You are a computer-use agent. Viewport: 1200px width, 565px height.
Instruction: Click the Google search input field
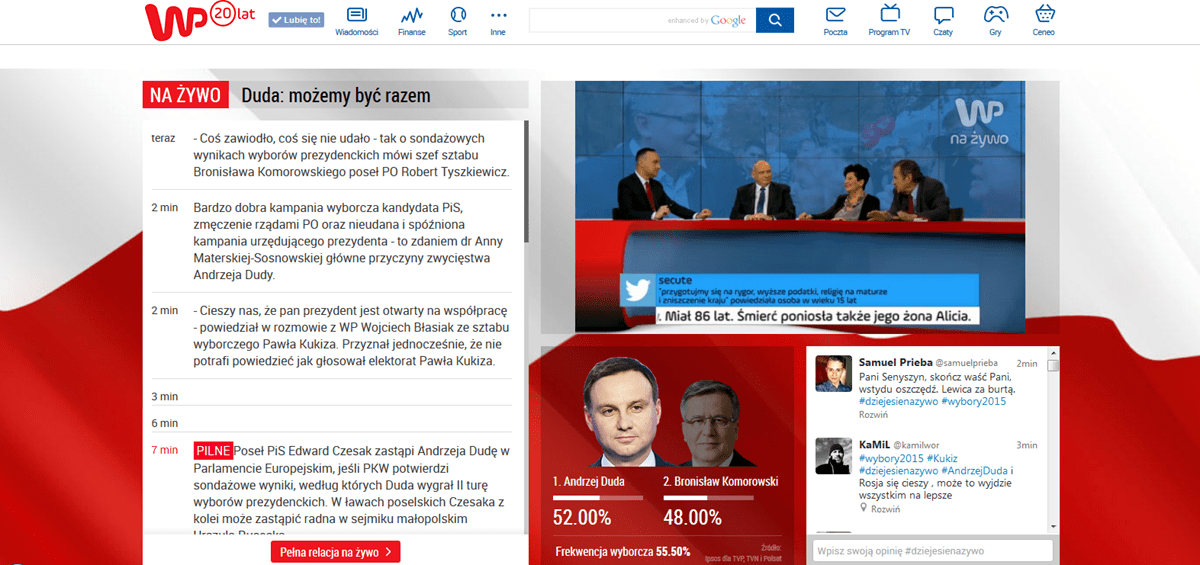click(641, 20)
